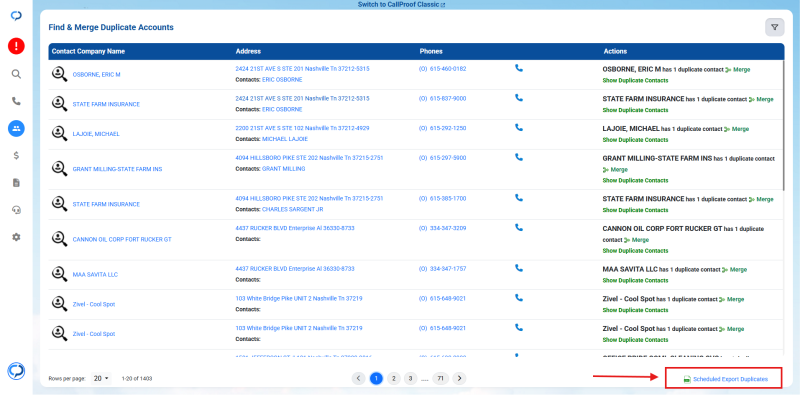
Task: Open MAA SAVITA LLC company name link
Action: (95, 275)
